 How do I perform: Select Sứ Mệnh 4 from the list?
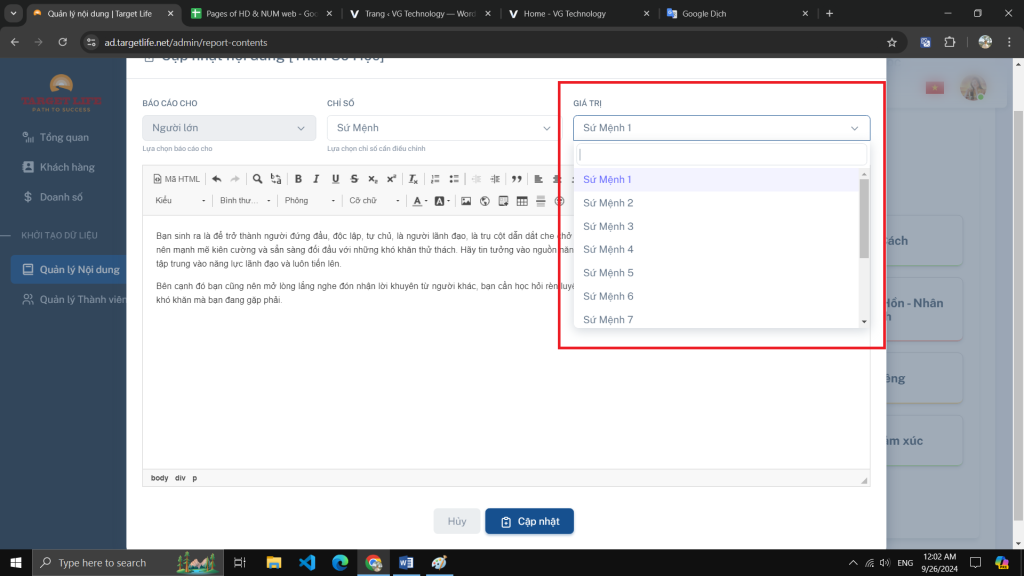click(716, 249)
